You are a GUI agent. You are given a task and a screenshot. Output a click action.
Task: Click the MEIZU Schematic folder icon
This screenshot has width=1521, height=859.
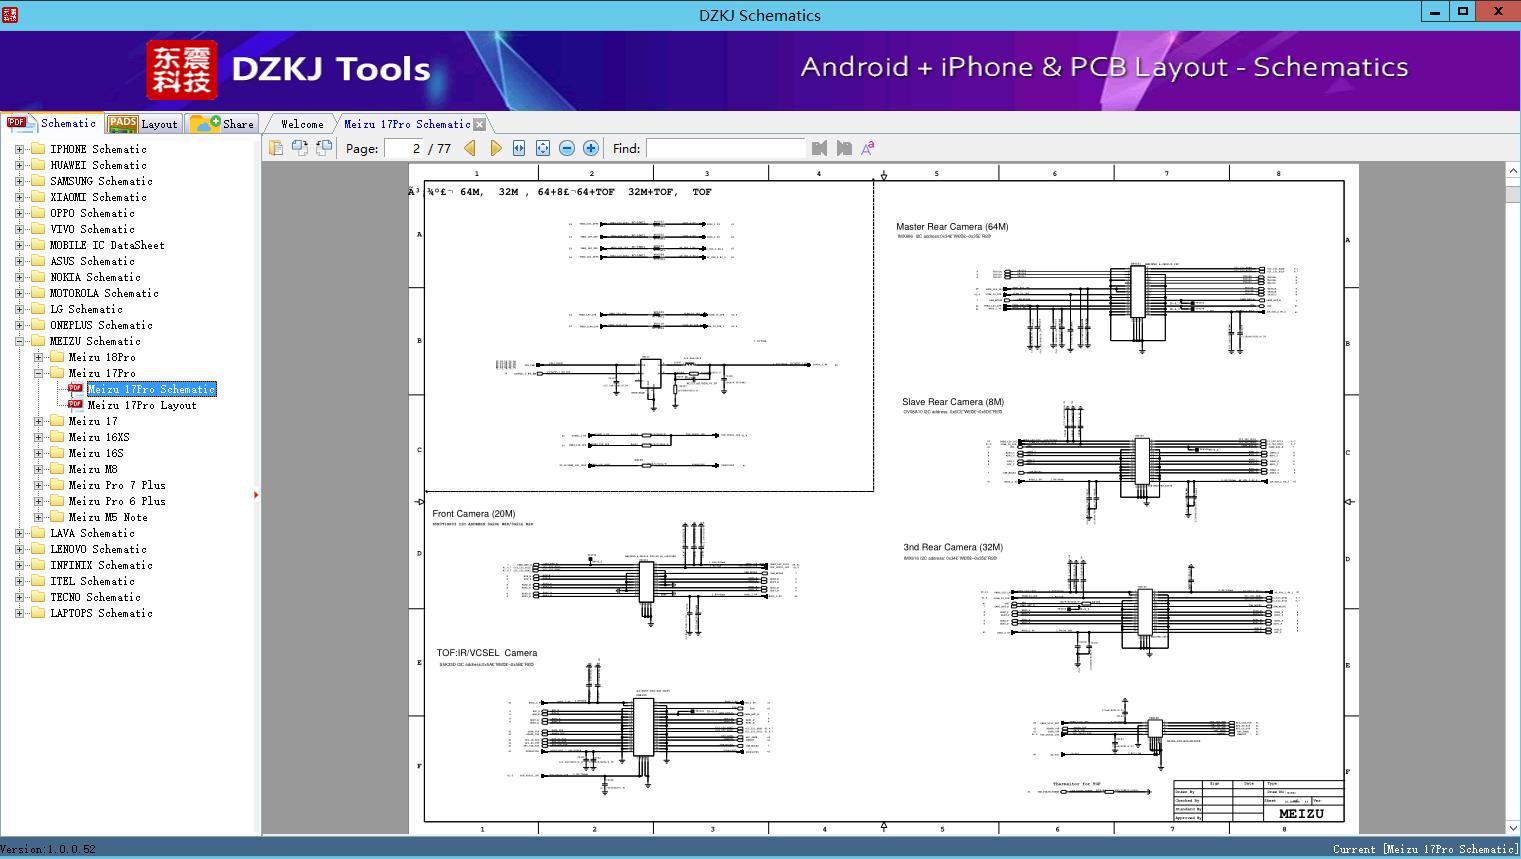point(38,341)
